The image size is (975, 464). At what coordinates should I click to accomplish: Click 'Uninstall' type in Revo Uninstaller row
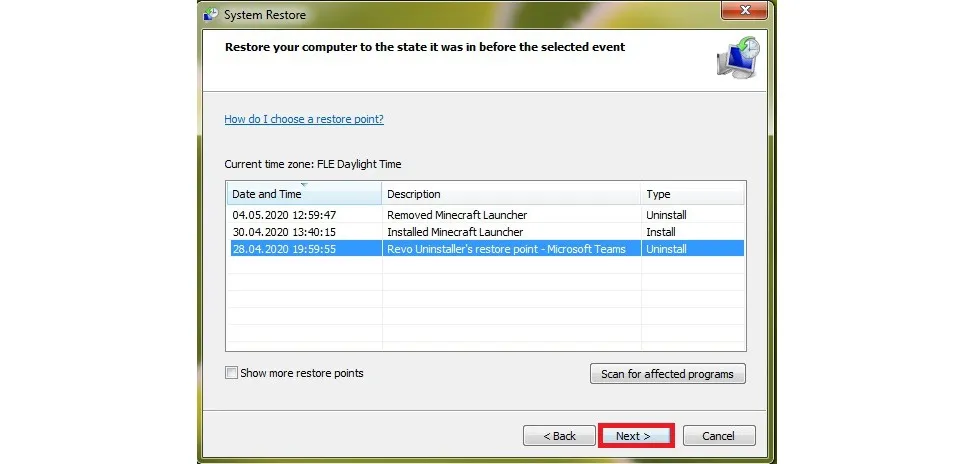coord(666,249)
